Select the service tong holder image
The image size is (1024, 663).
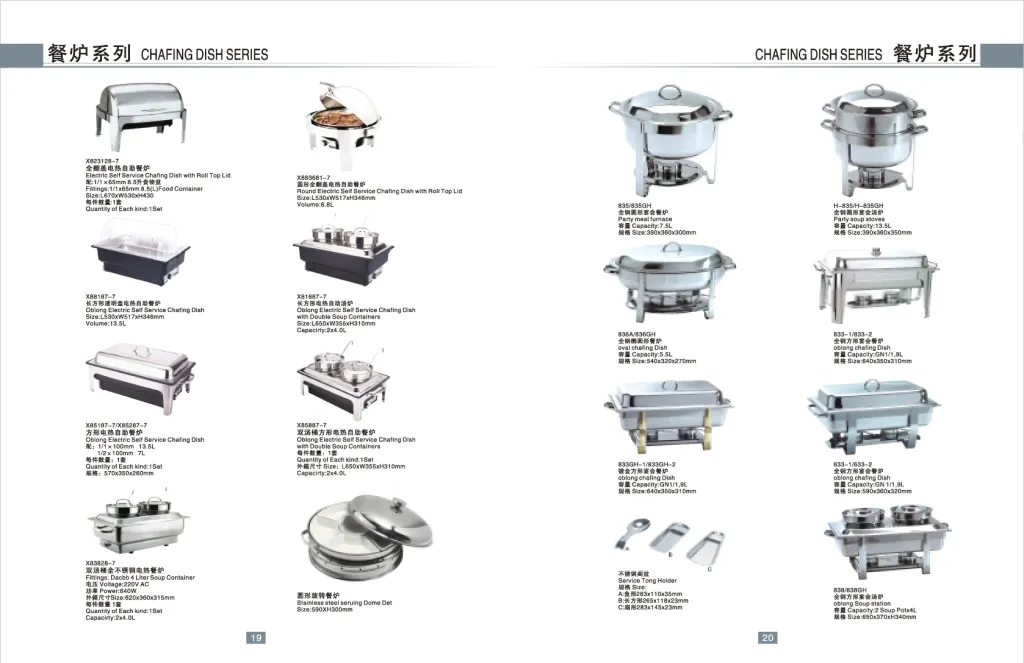[x=662, y=538]
